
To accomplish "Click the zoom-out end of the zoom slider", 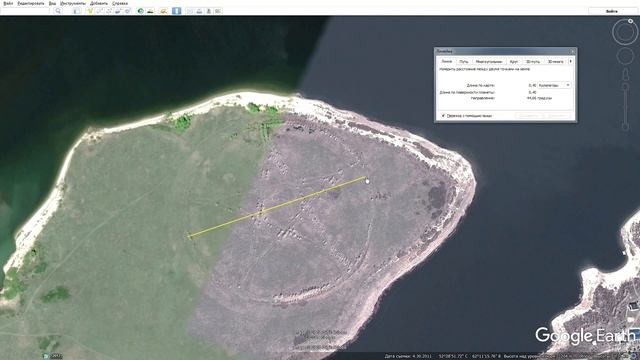I will [x=625, y=128].
